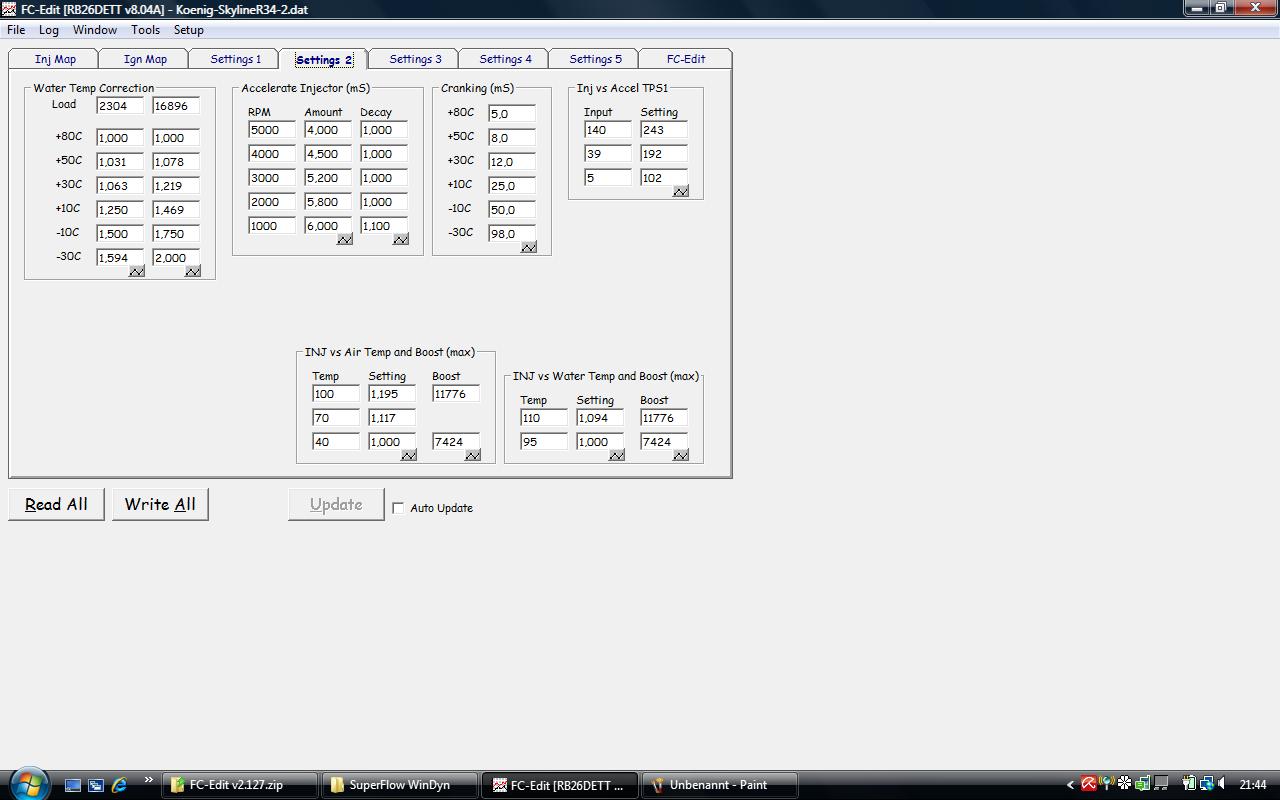Open graph icon below Accelerate Injector Decay column
Viewport: 1280px width, 800px height.
point(401,239)
